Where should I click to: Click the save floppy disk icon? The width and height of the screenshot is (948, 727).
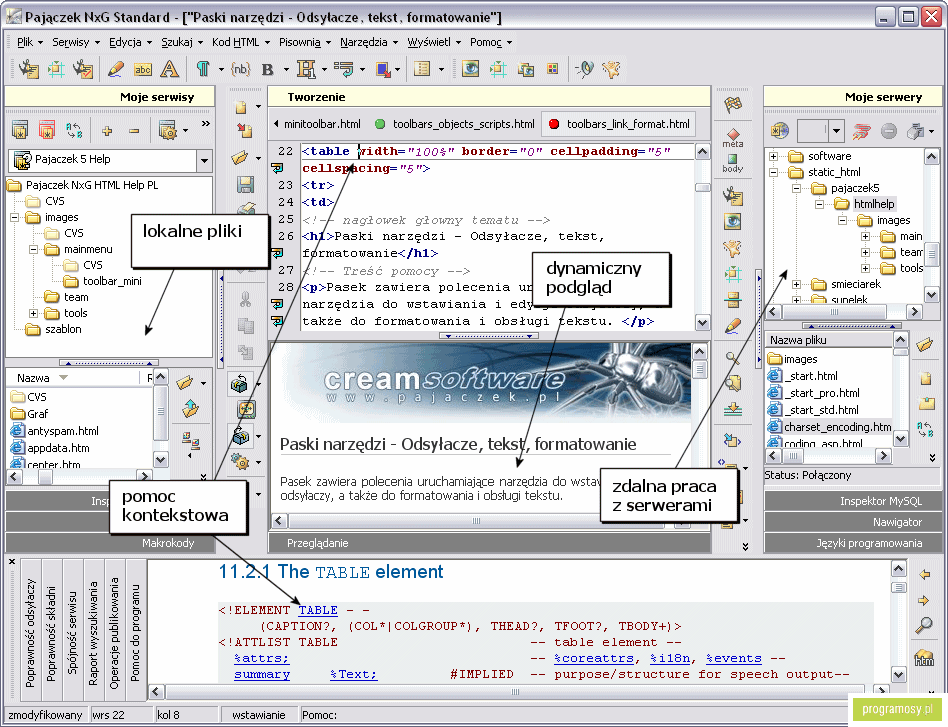click(245, 184)
